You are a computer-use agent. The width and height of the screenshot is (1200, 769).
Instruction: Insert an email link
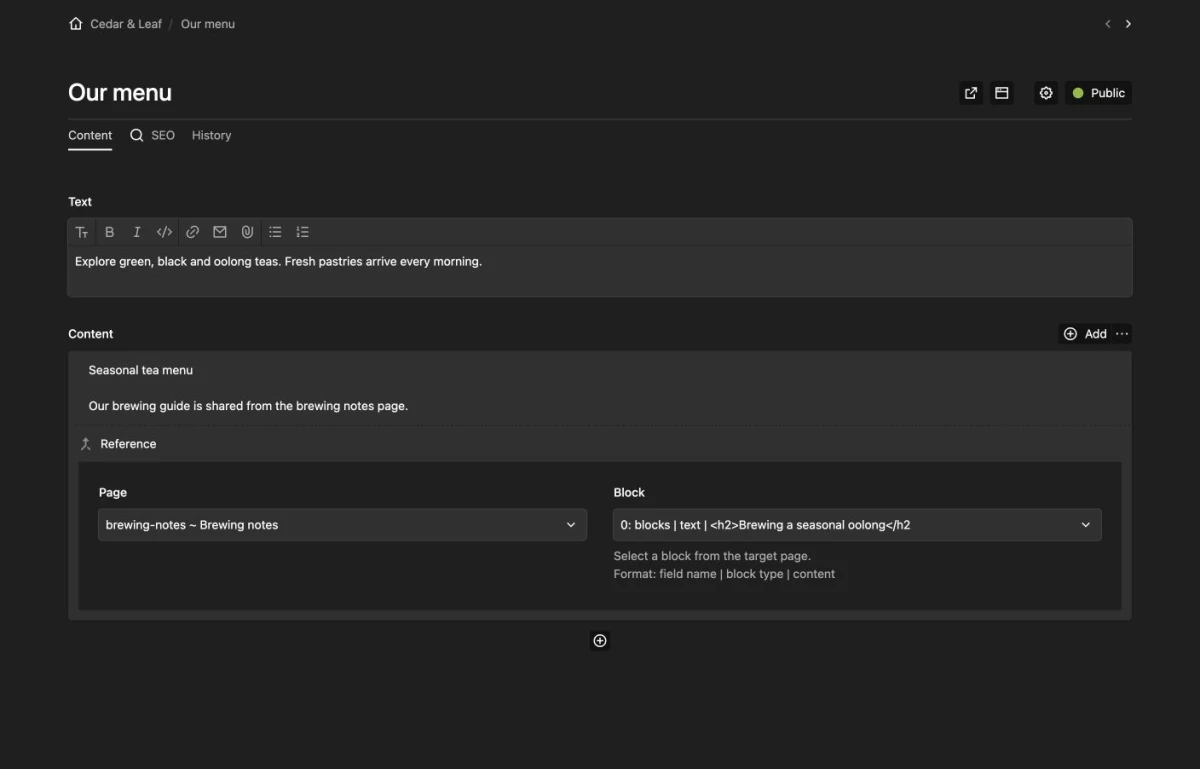point(220,232)
